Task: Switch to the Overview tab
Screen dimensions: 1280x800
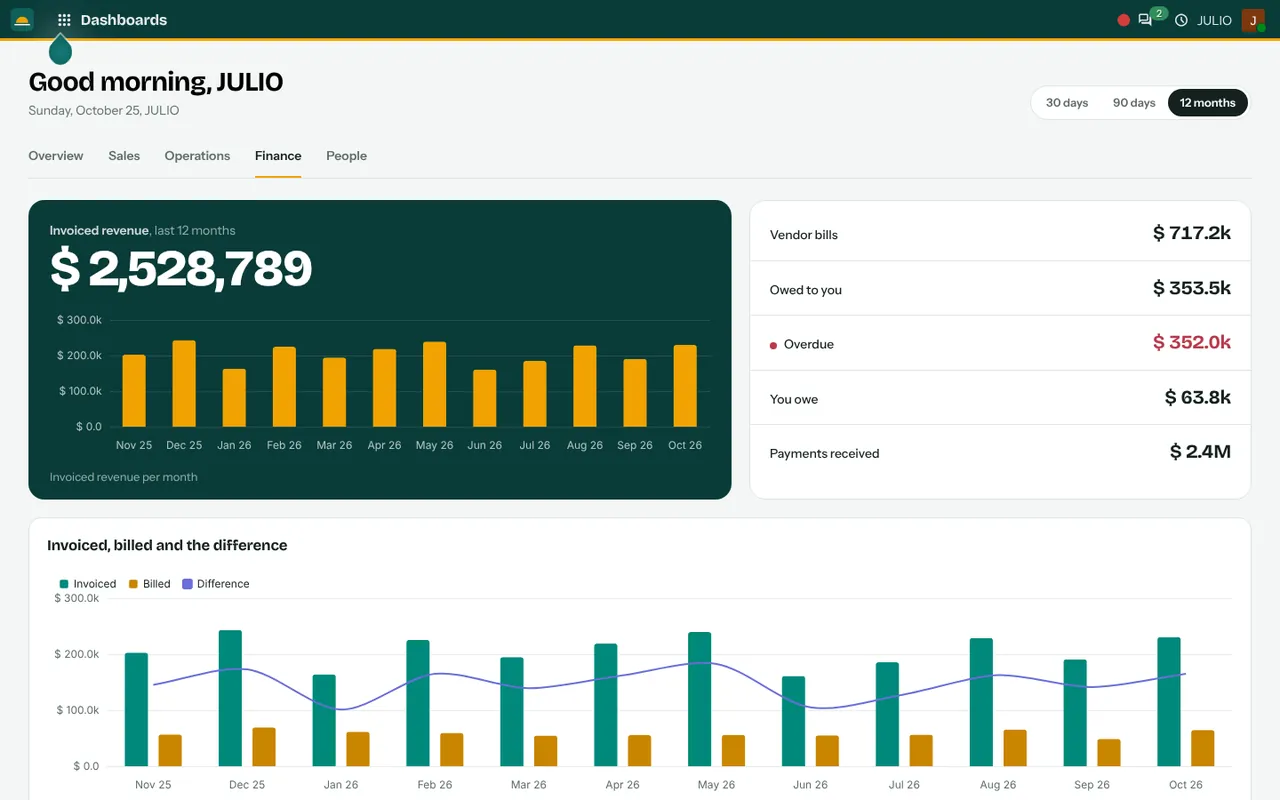Action: click(56, 156)
